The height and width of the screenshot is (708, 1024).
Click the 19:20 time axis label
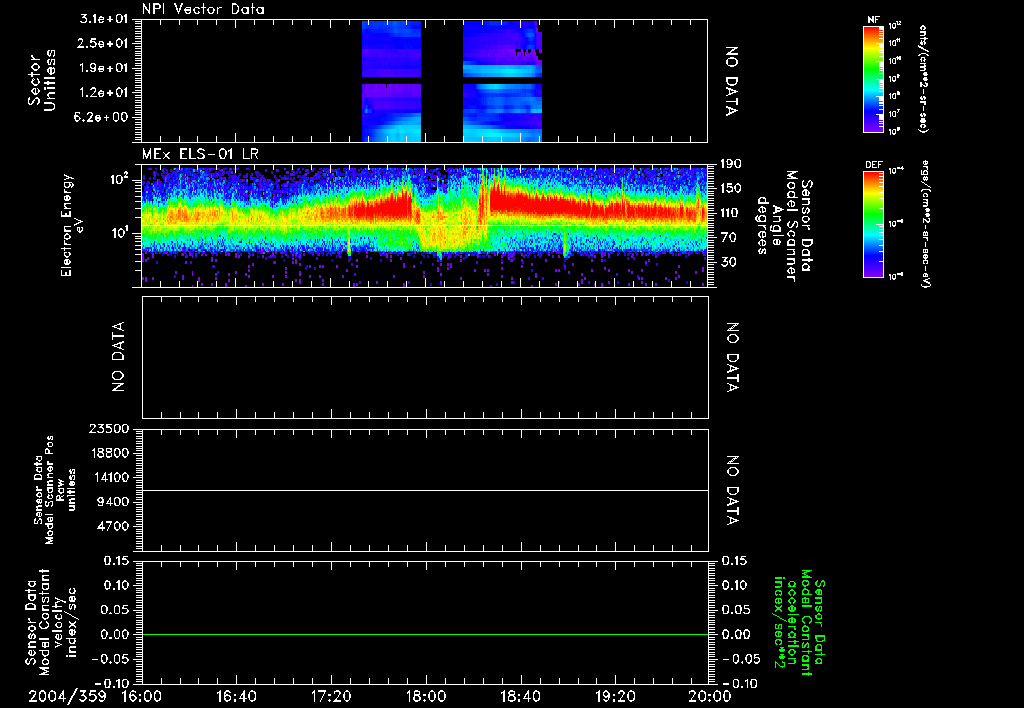click(615, 696)
